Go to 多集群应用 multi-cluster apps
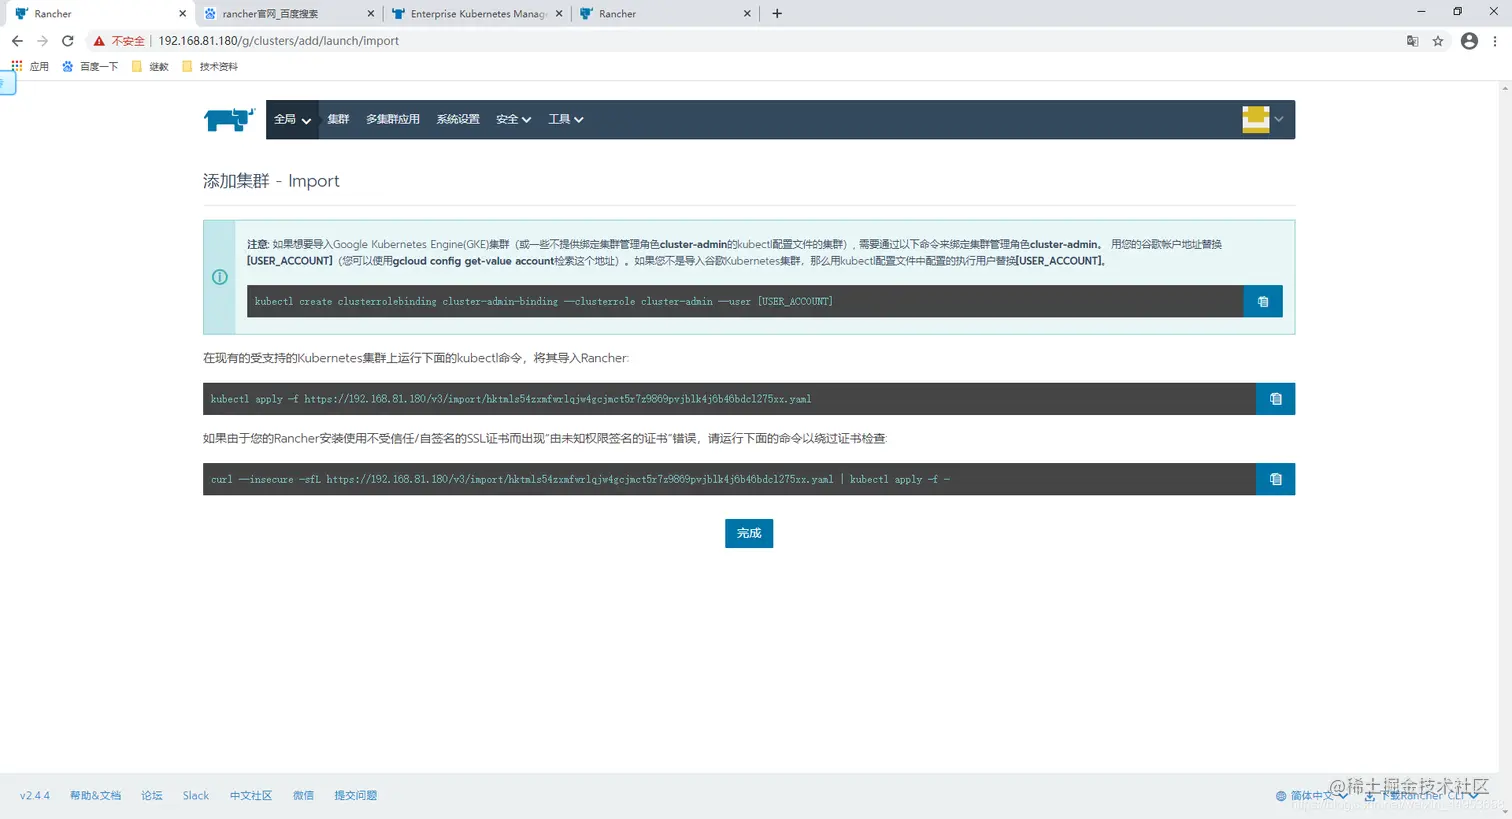This screenshot has height=819, width=1512. [x=393, y=119]
